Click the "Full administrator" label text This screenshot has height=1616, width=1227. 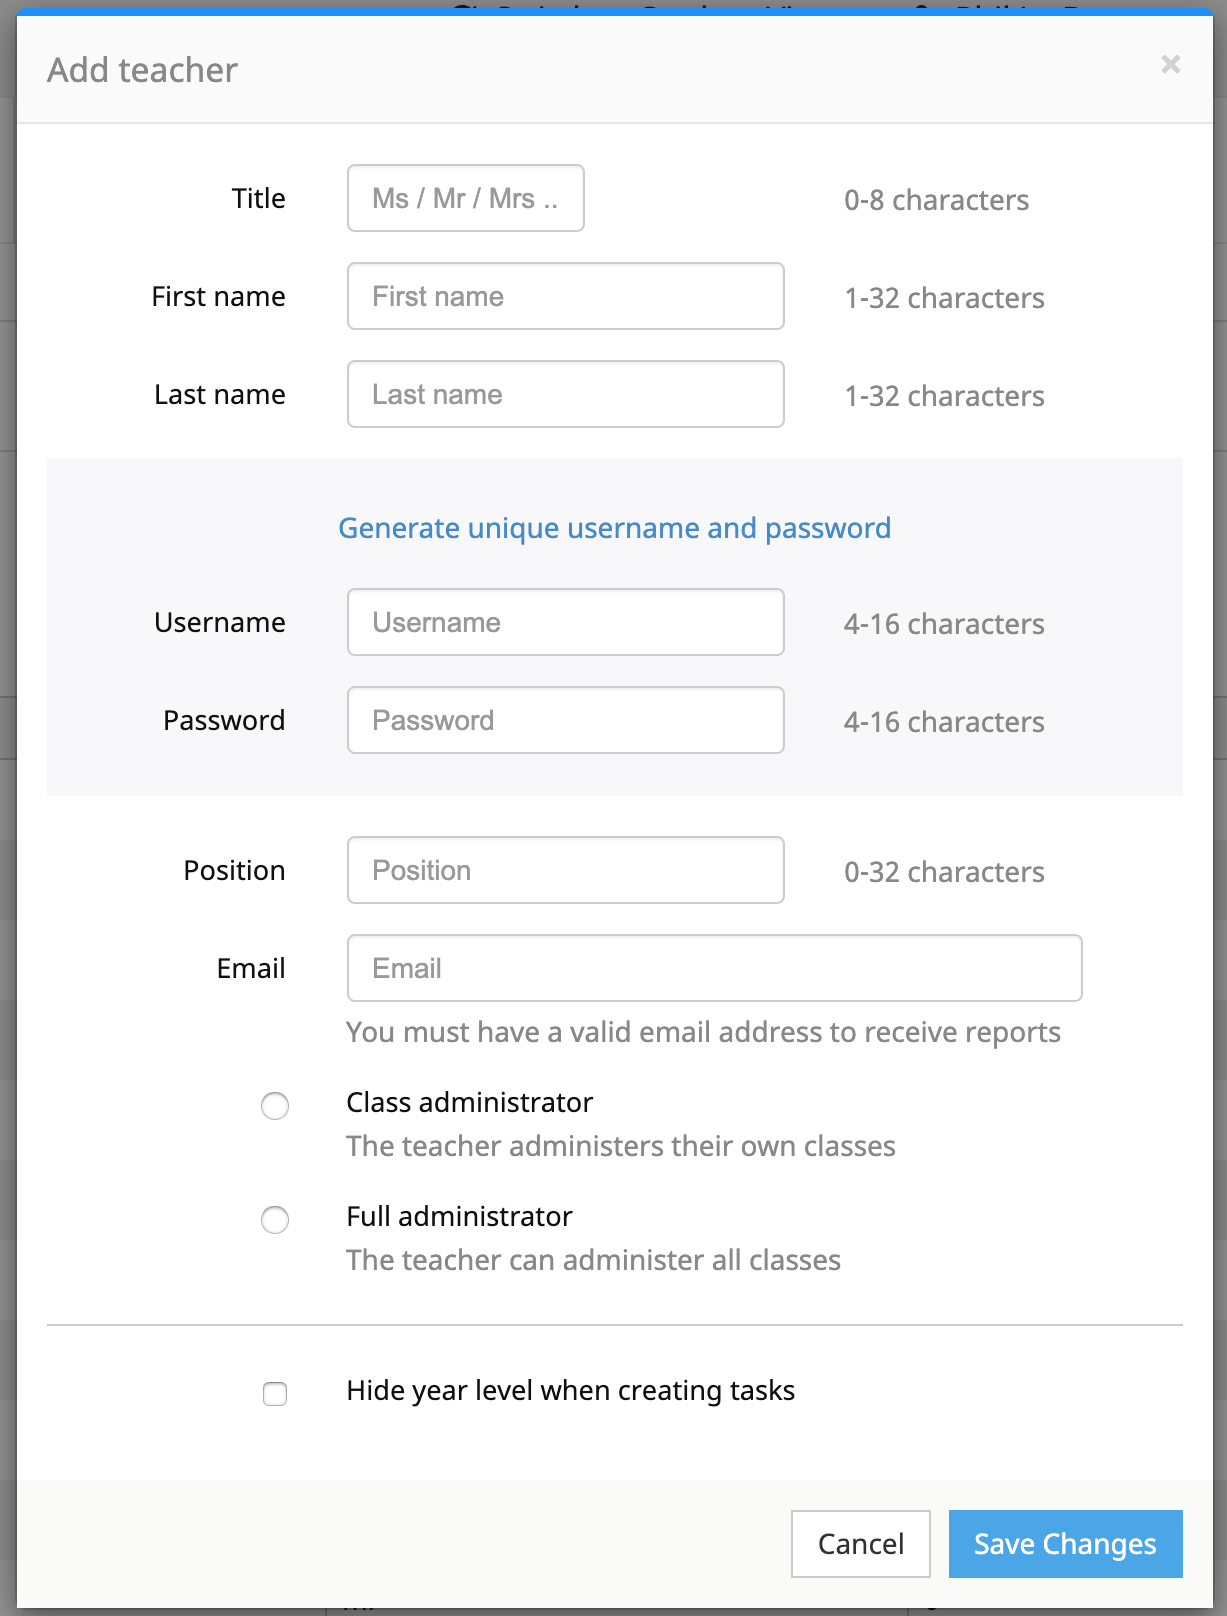point(459,1216)
